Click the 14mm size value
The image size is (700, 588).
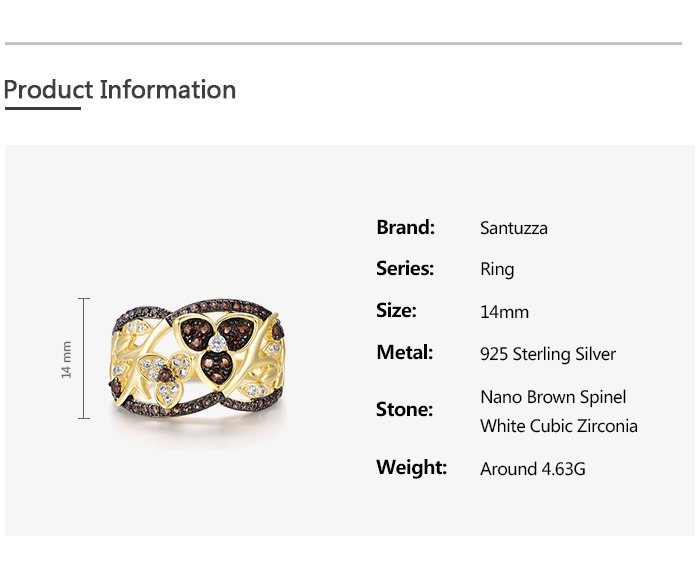coord(504,312)
